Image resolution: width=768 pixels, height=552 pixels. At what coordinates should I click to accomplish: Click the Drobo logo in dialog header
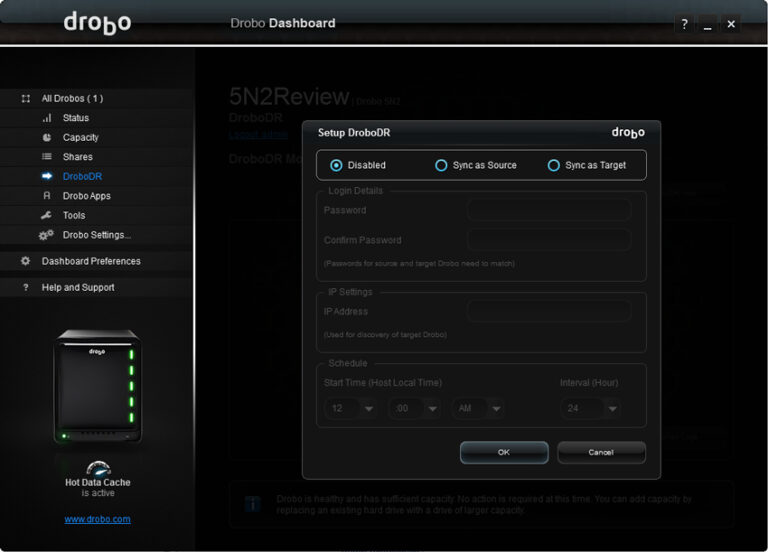(x=628, y=133)
